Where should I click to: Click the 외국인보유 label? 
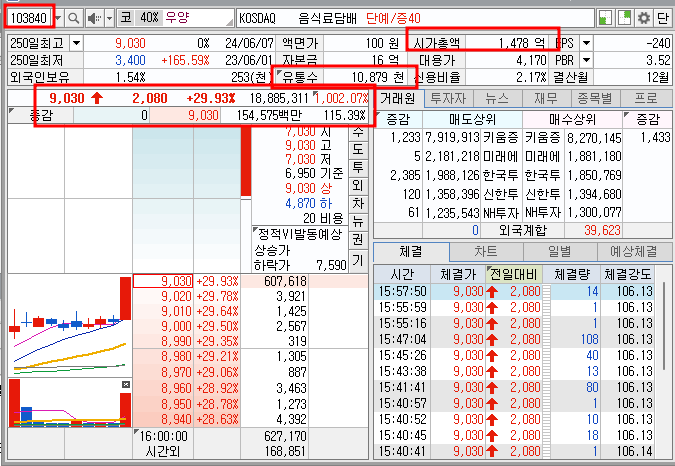(x=40, y=77)
